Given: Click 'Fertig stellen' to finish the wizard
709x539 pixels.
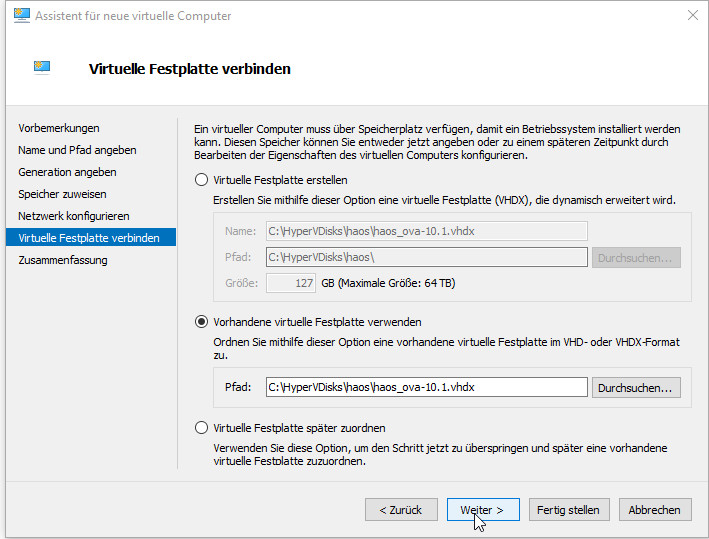Looking at the screenshot, I should coord(568,510).
